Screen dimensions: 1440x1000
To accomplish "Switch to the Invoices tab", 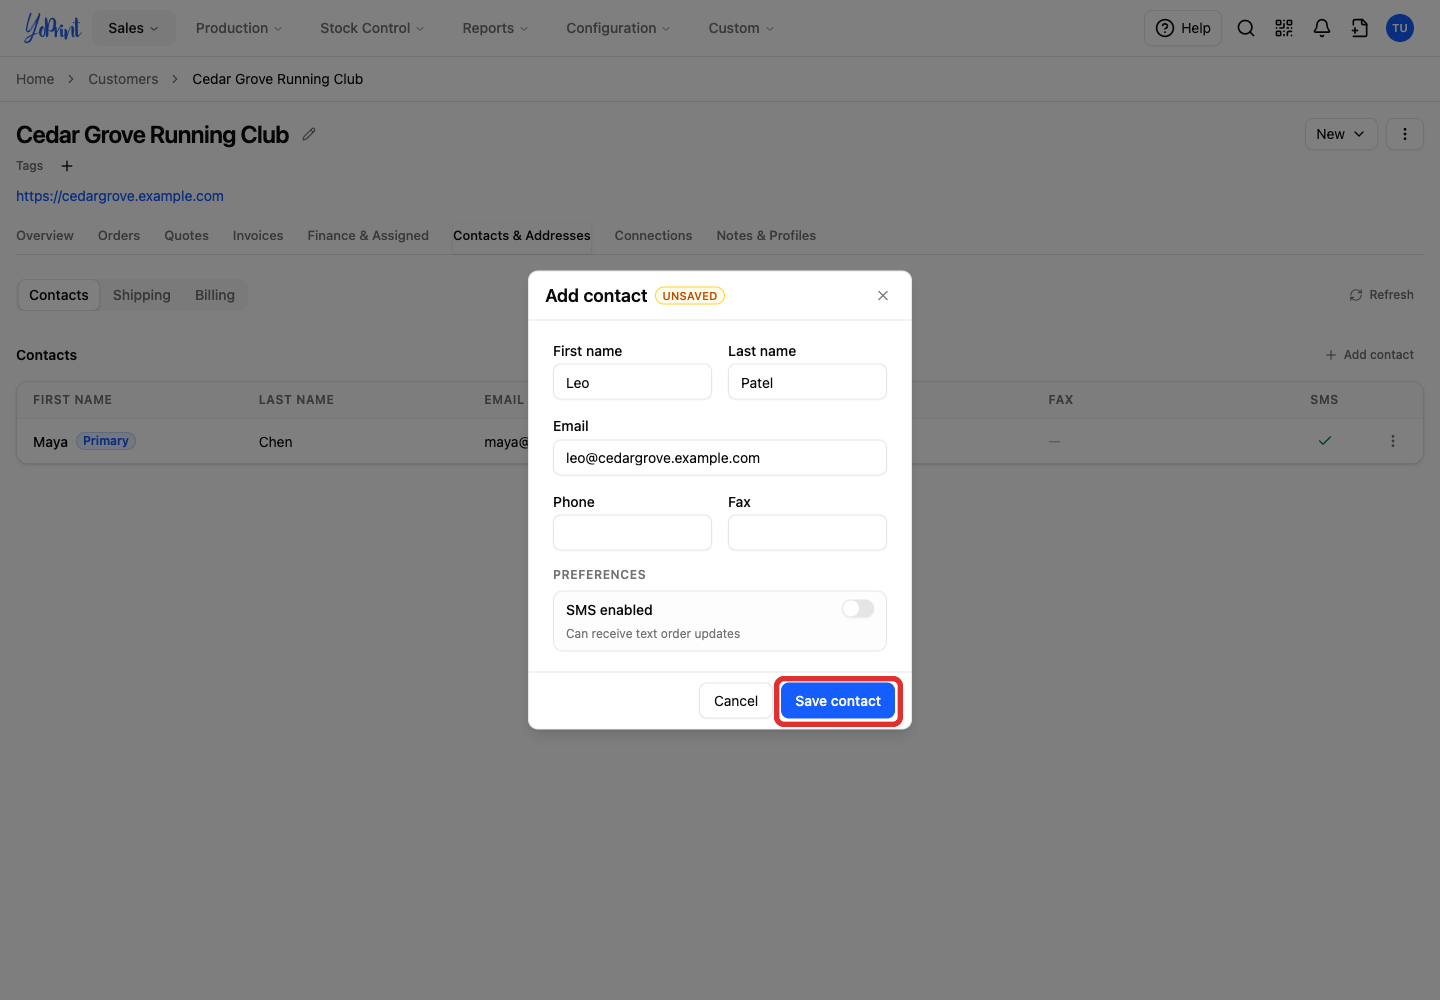I will point(258,236).
